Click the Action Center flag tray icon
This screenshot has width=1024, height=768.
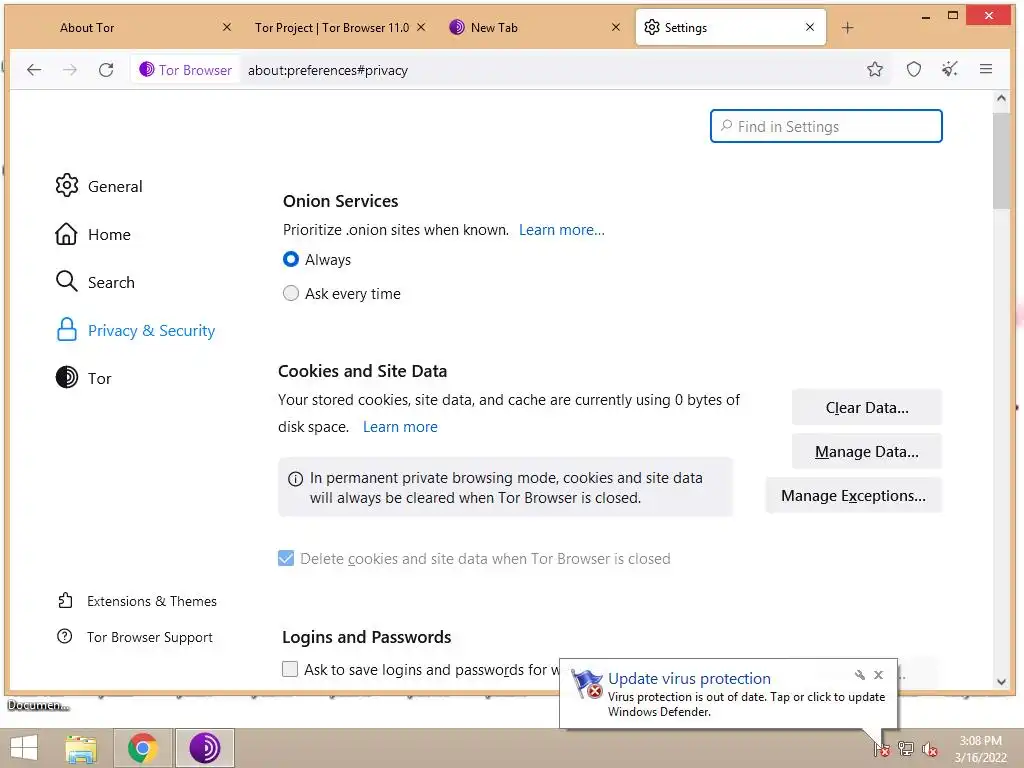[x=882, y=748]
